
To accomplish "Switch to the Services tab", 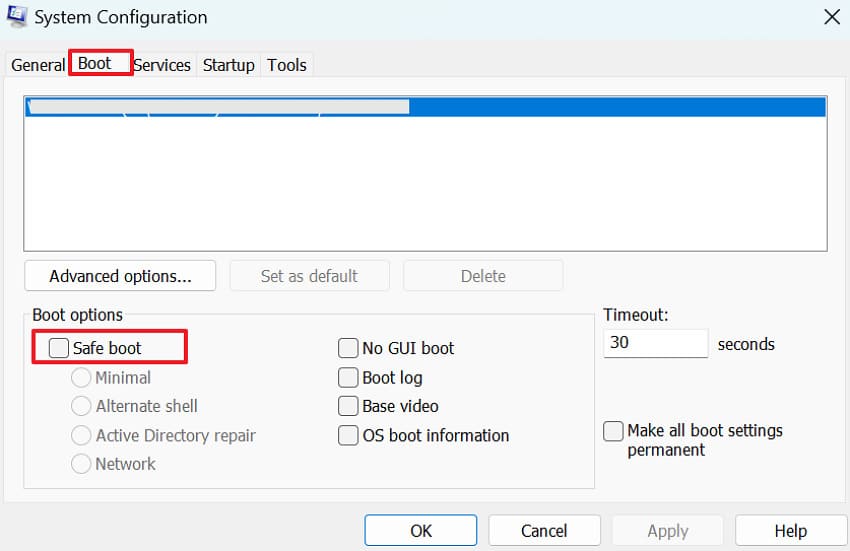I will coord(162,65).
